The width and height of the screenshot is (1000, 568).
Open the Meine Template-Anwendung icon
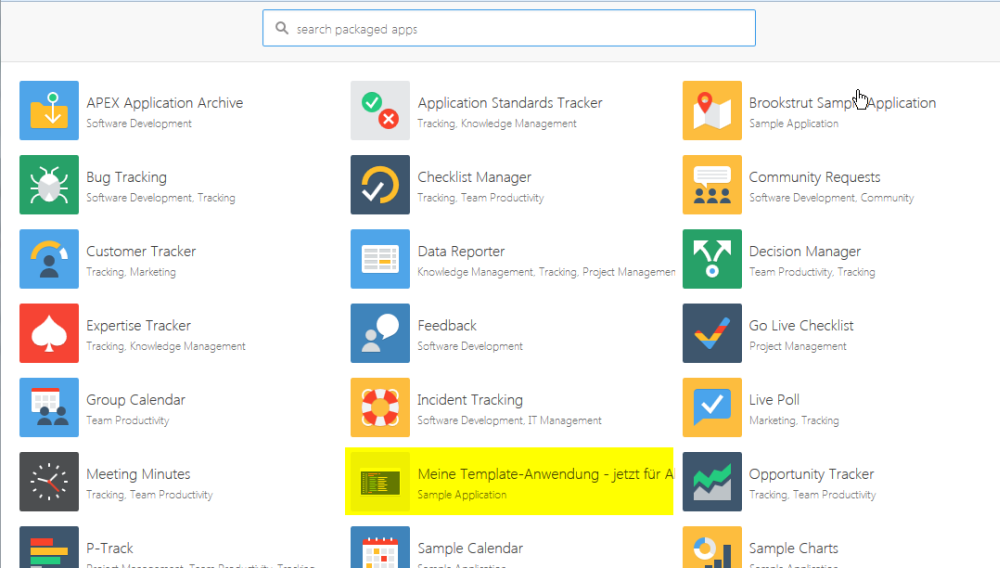click(380, 482)
